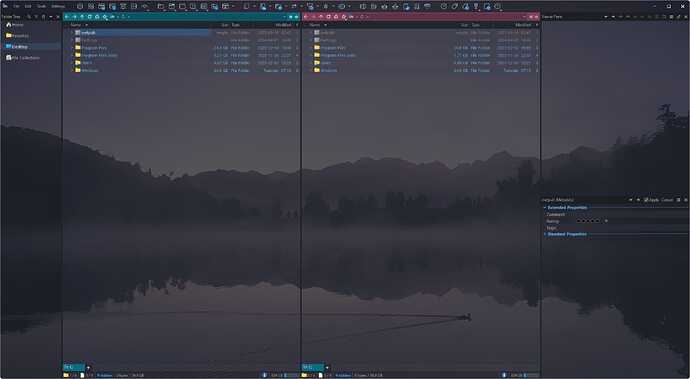690x379 pixels.
Task: Select Users folder in left pane
Action: point(84,63)
